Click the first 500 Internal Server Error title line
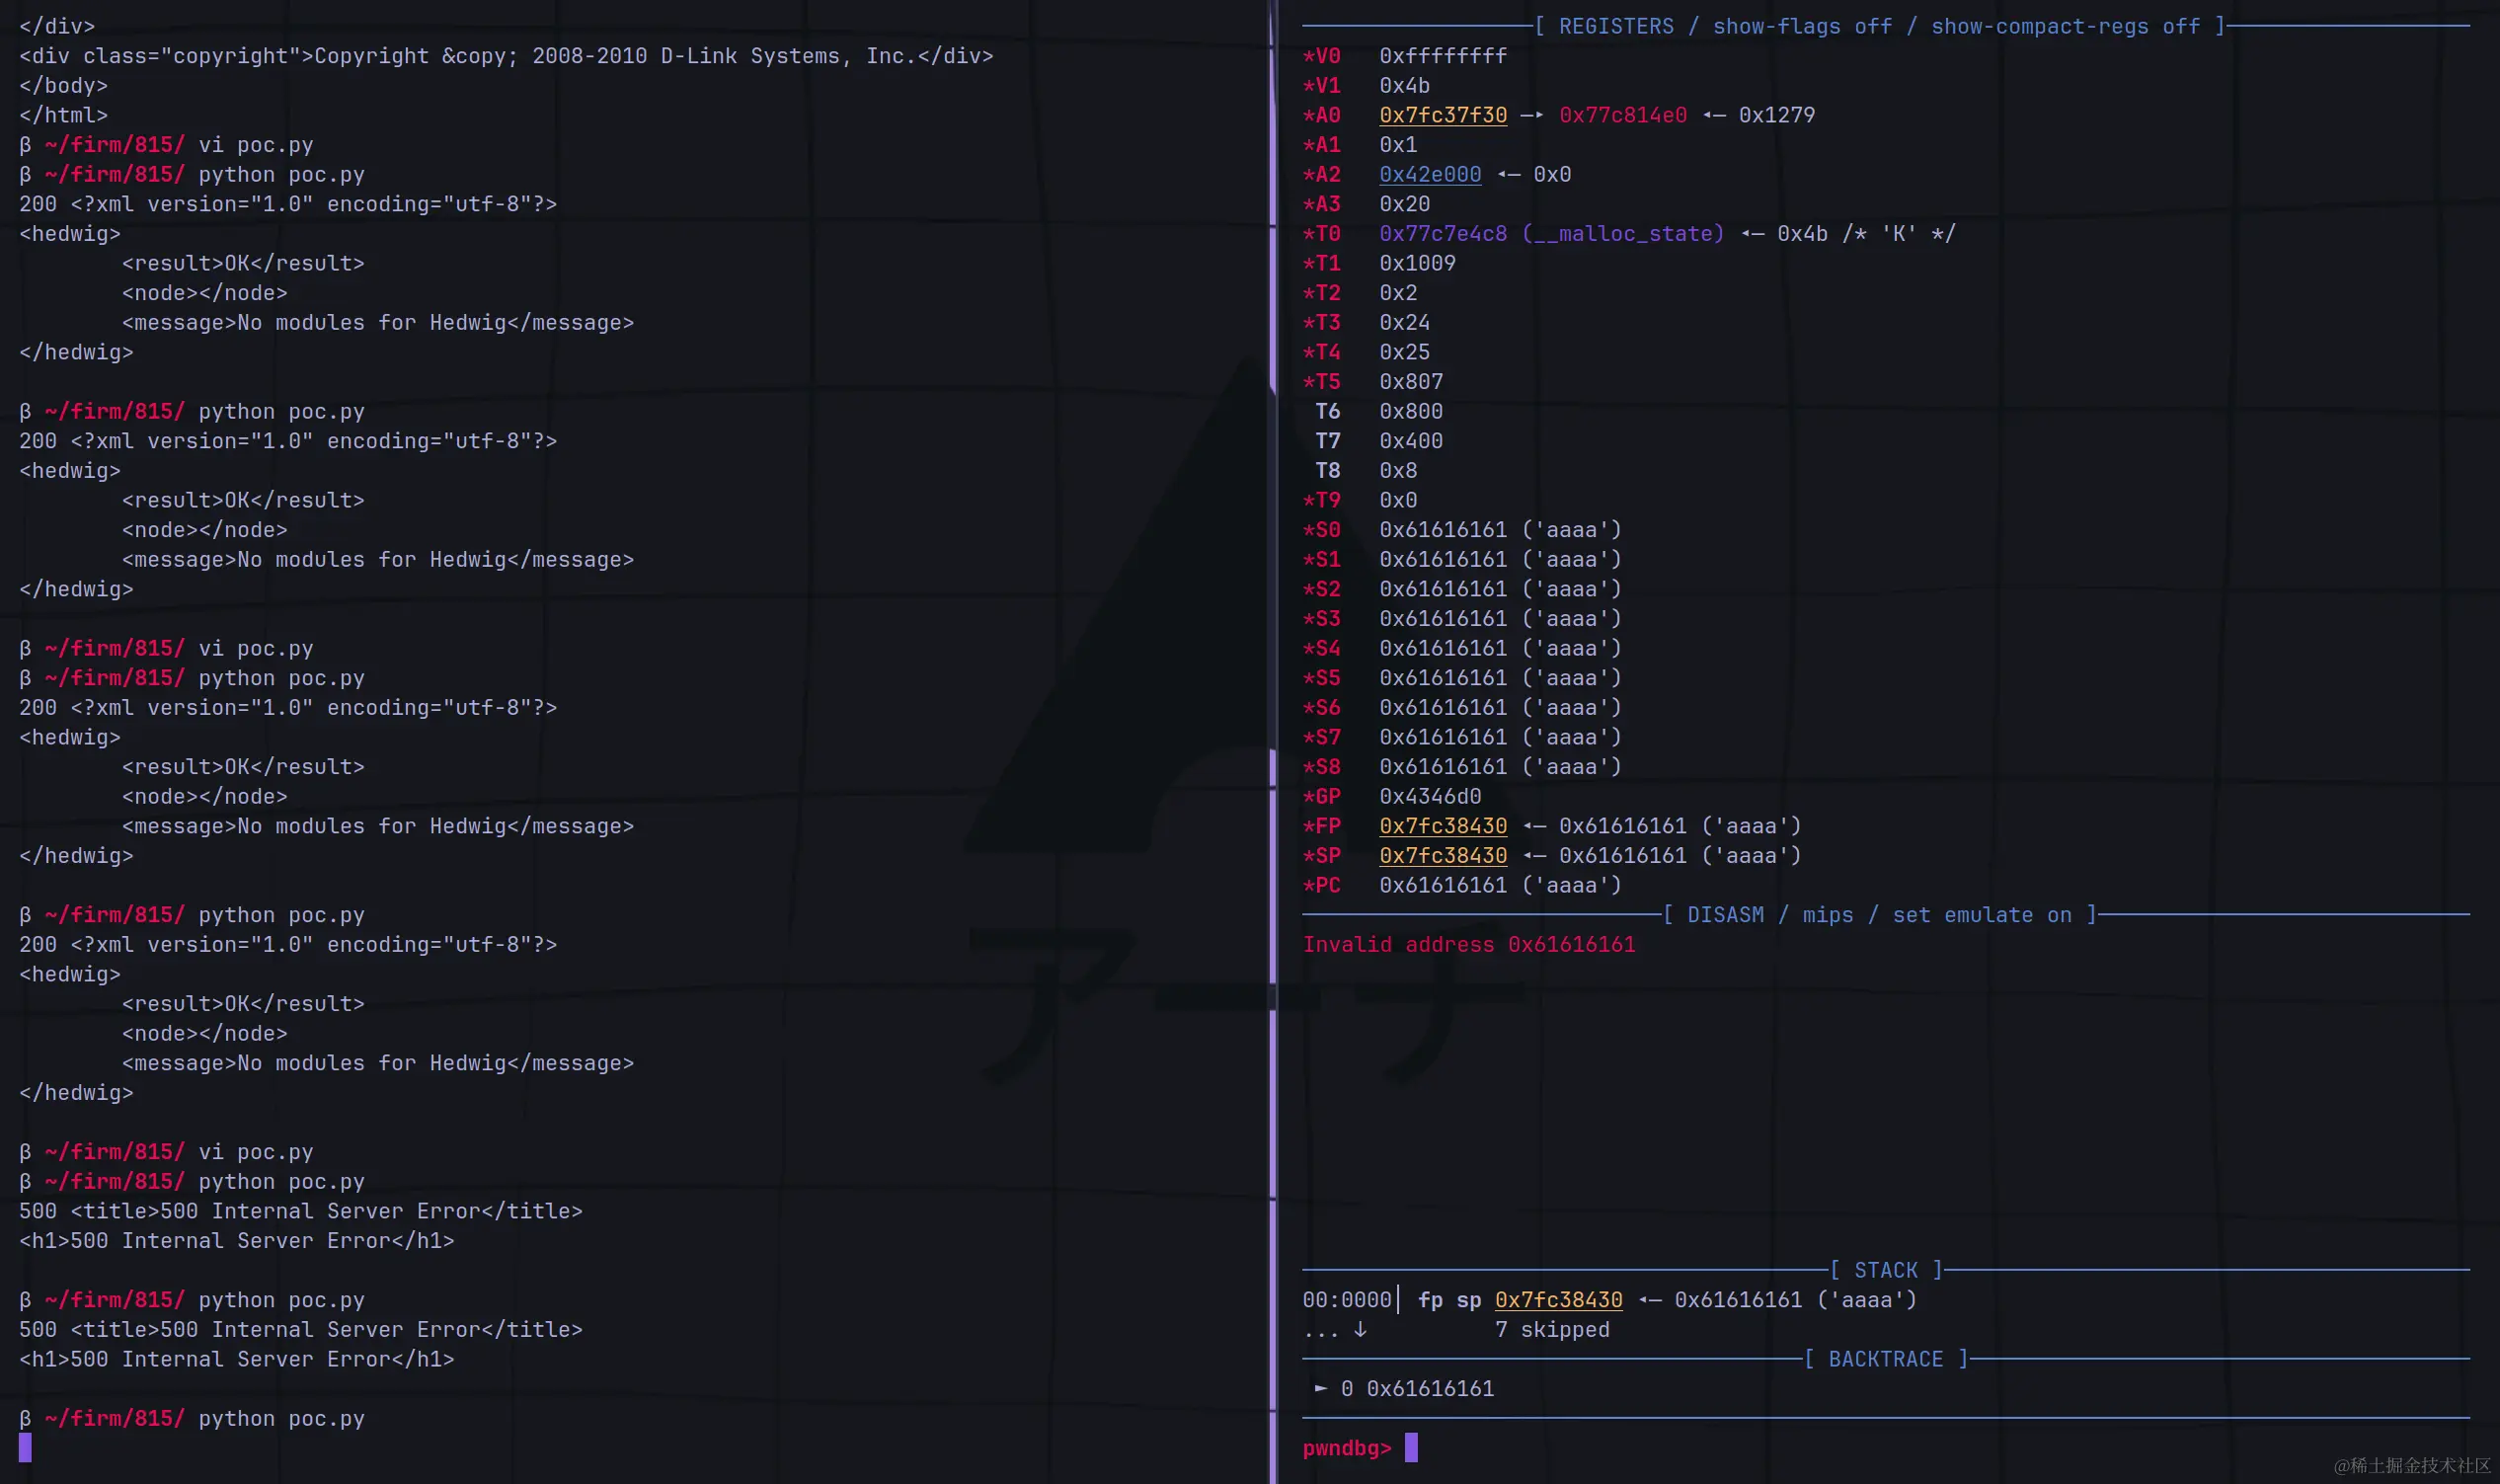This screenshot has width=2500, height=1484. pyautogui.click(x=300, y=1211)
